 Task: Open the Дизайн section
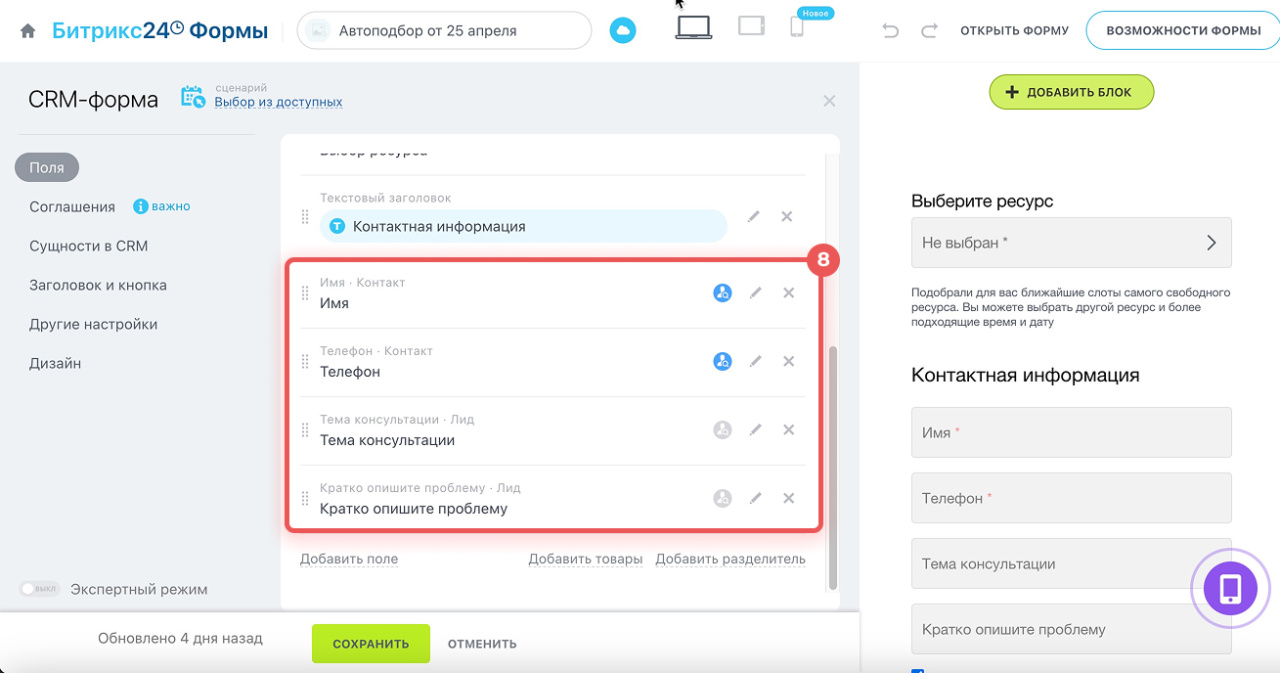(x=55, y=364)
